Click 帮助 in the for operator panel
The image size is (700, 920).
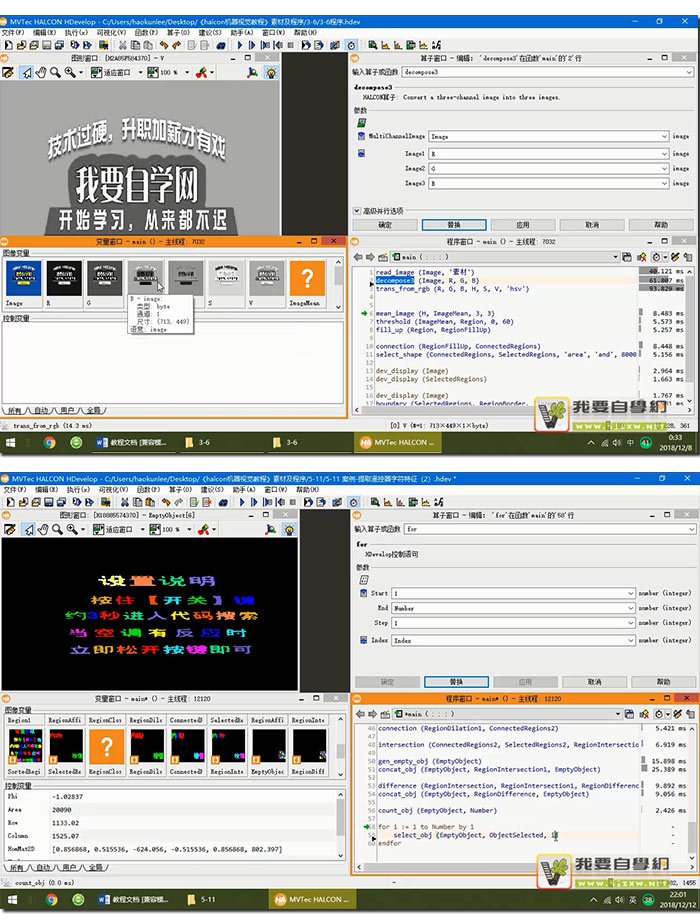click(664, 682)
